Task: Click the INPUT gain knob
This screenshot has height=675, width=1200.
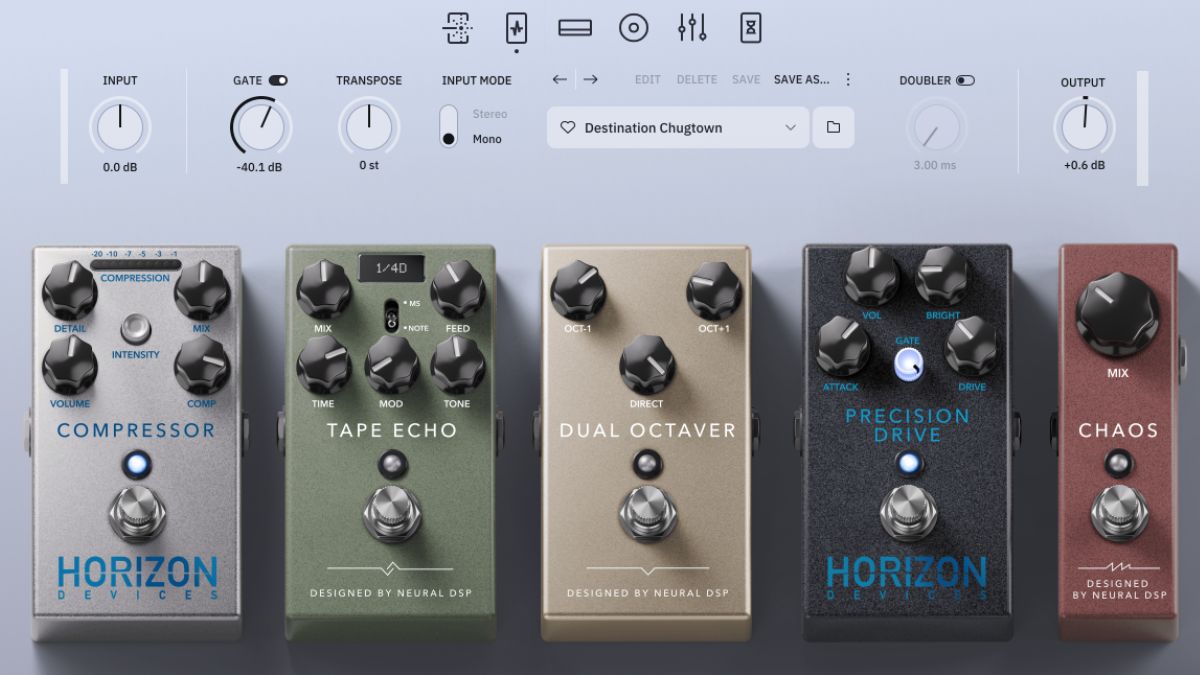Action: click(120, 126)
